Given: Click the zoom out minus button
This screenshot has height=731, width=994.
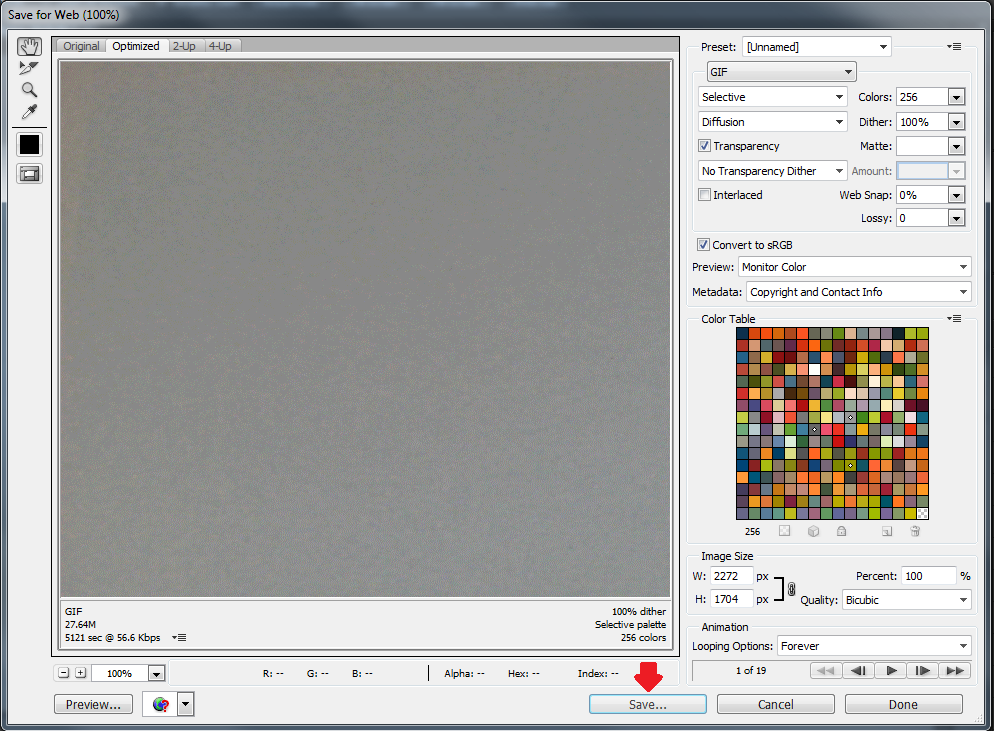Looking at the screenshot, I should tap(63, 673).
